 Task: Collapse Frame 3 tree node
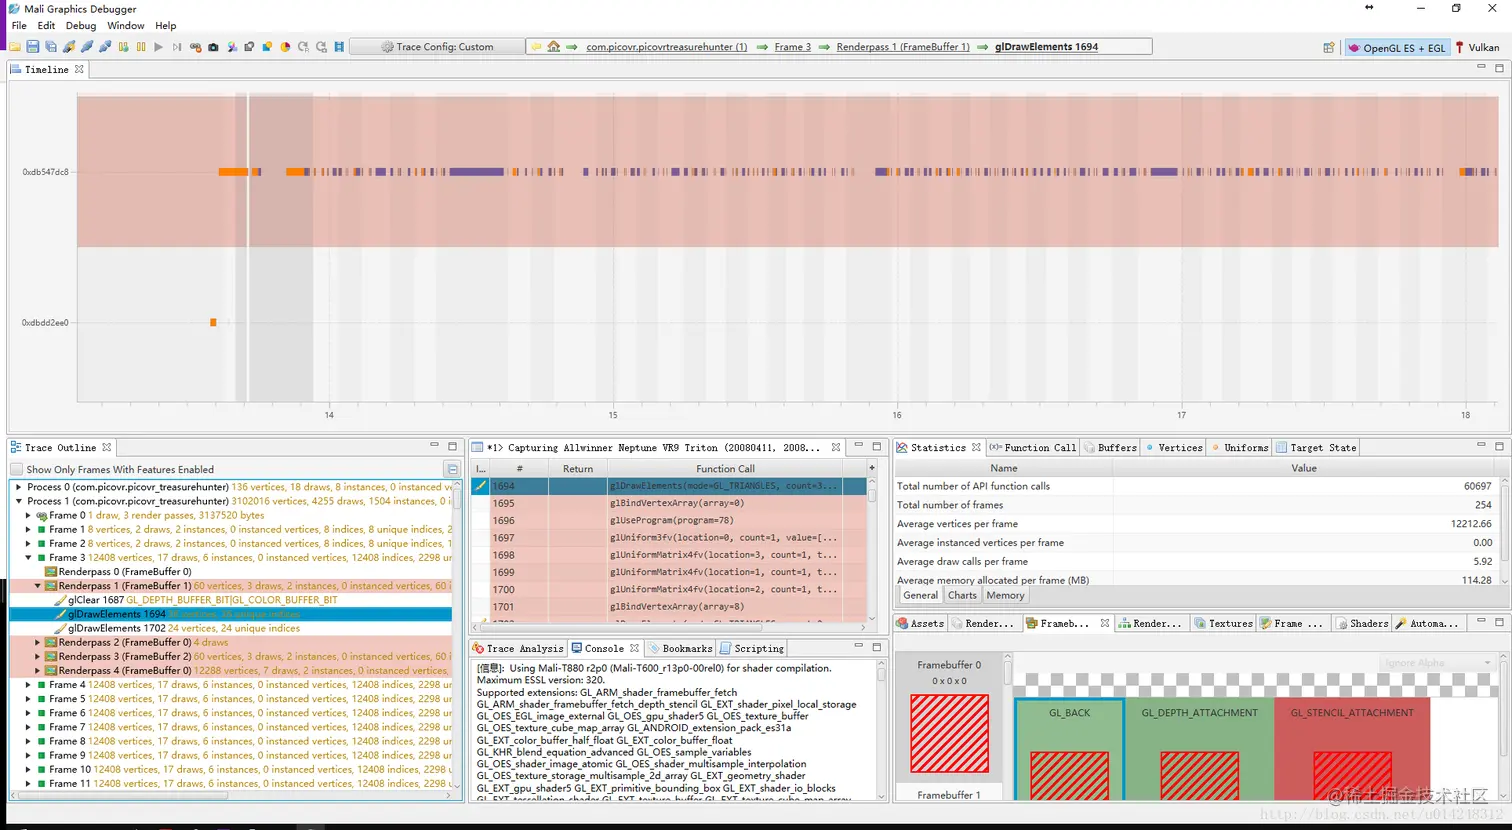click(29, 557)
